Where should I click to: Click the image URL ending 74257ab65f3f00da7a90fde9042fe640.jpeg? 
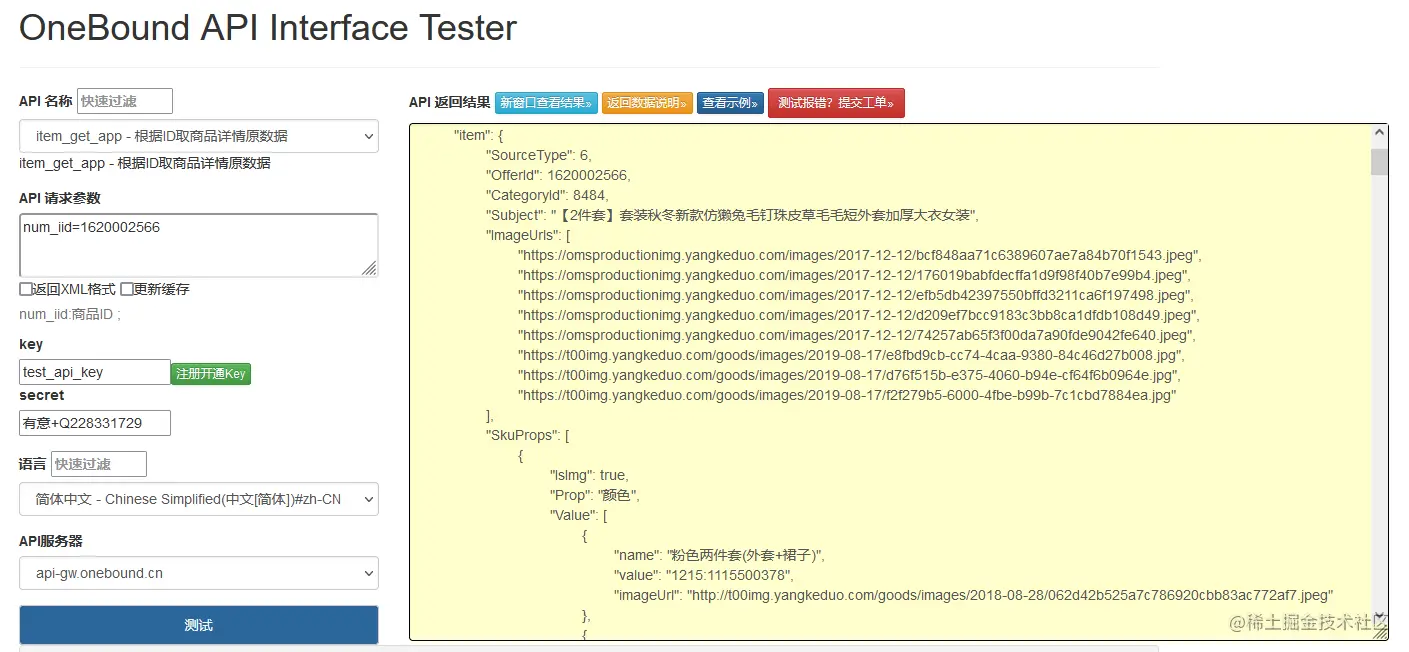coord(857,335)
